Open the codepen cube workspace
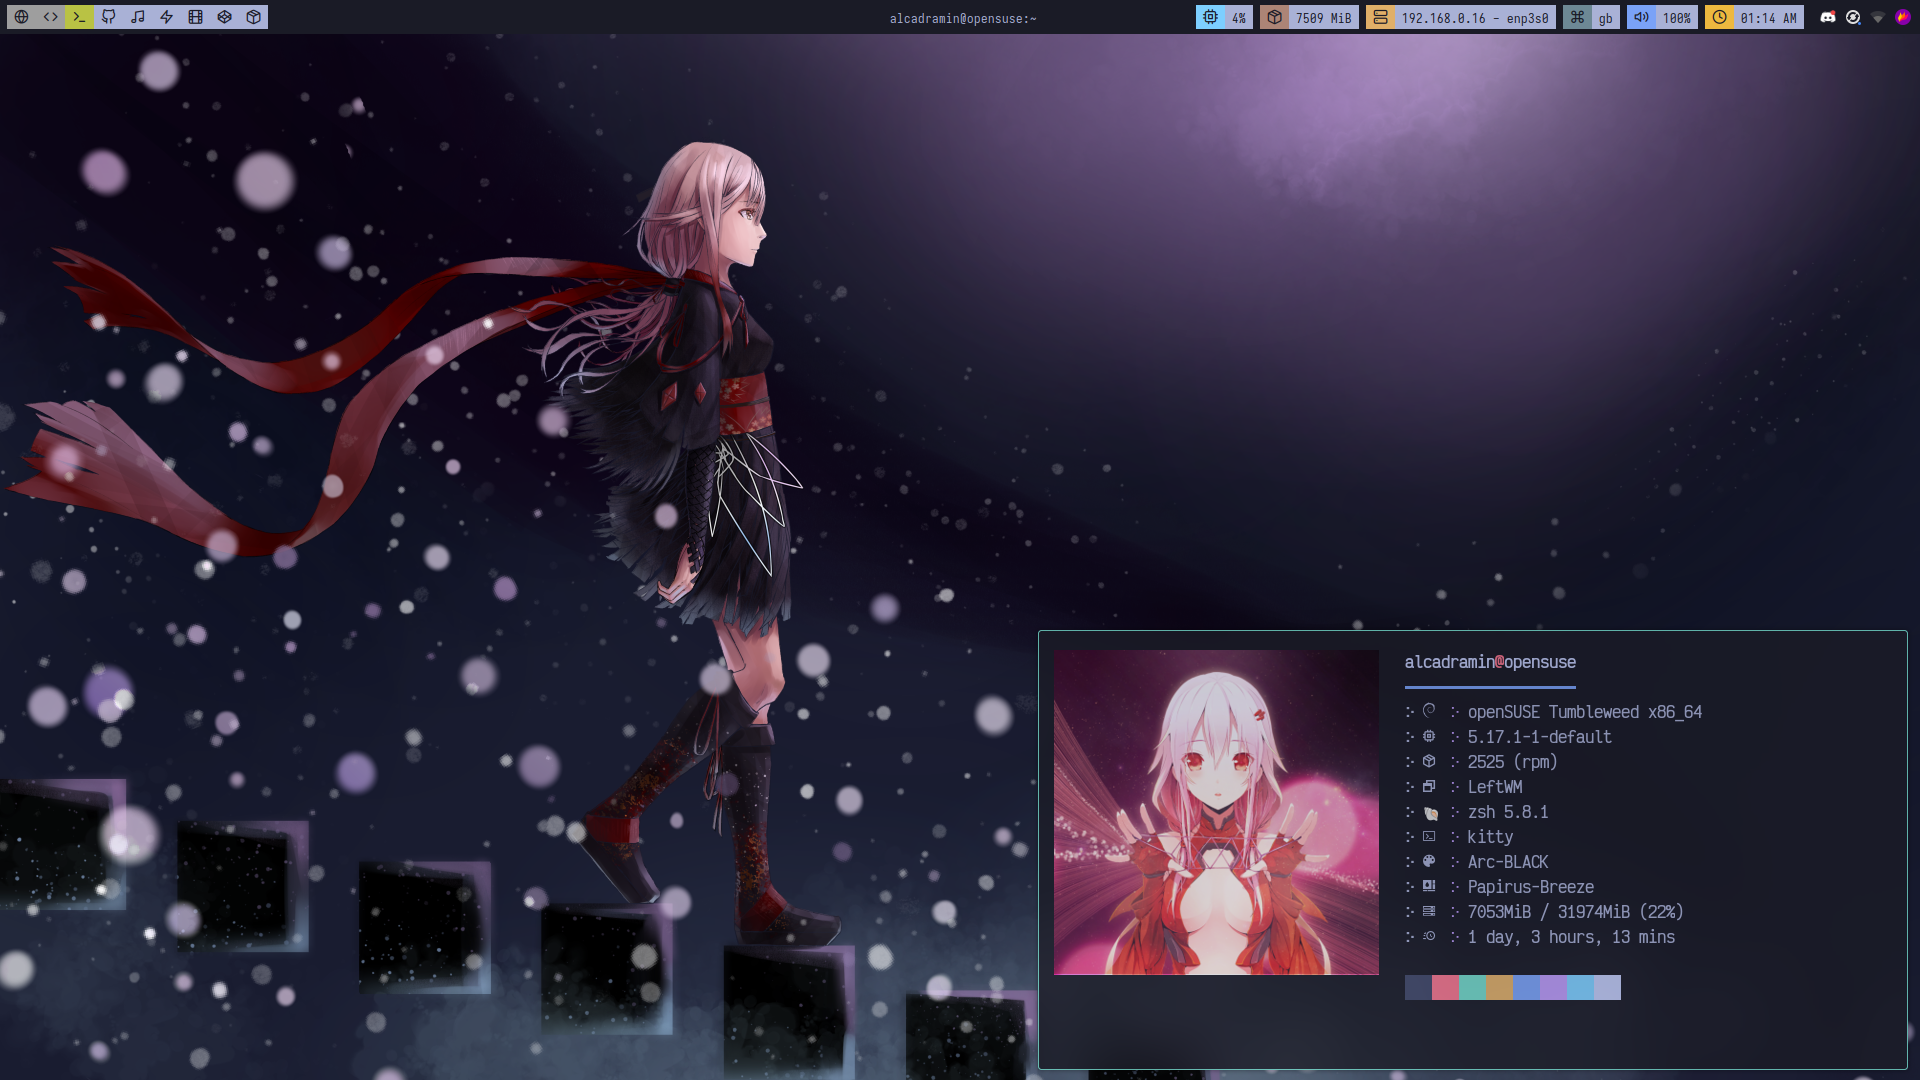1920x1080 pixels. point(224,17)
